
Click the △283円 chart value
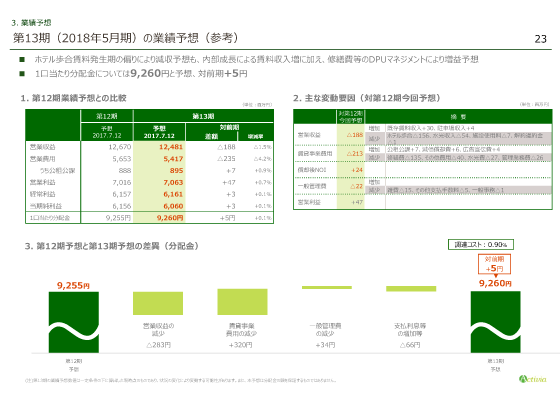(x=158, y=345)
